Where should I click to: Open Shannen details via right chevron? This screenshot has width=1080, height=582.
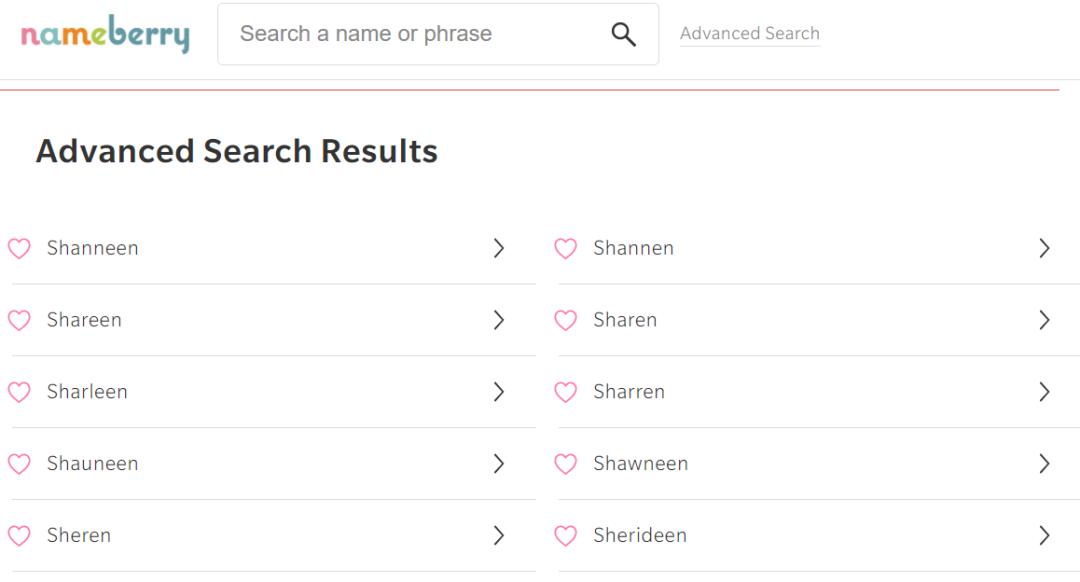[1045, 249]
